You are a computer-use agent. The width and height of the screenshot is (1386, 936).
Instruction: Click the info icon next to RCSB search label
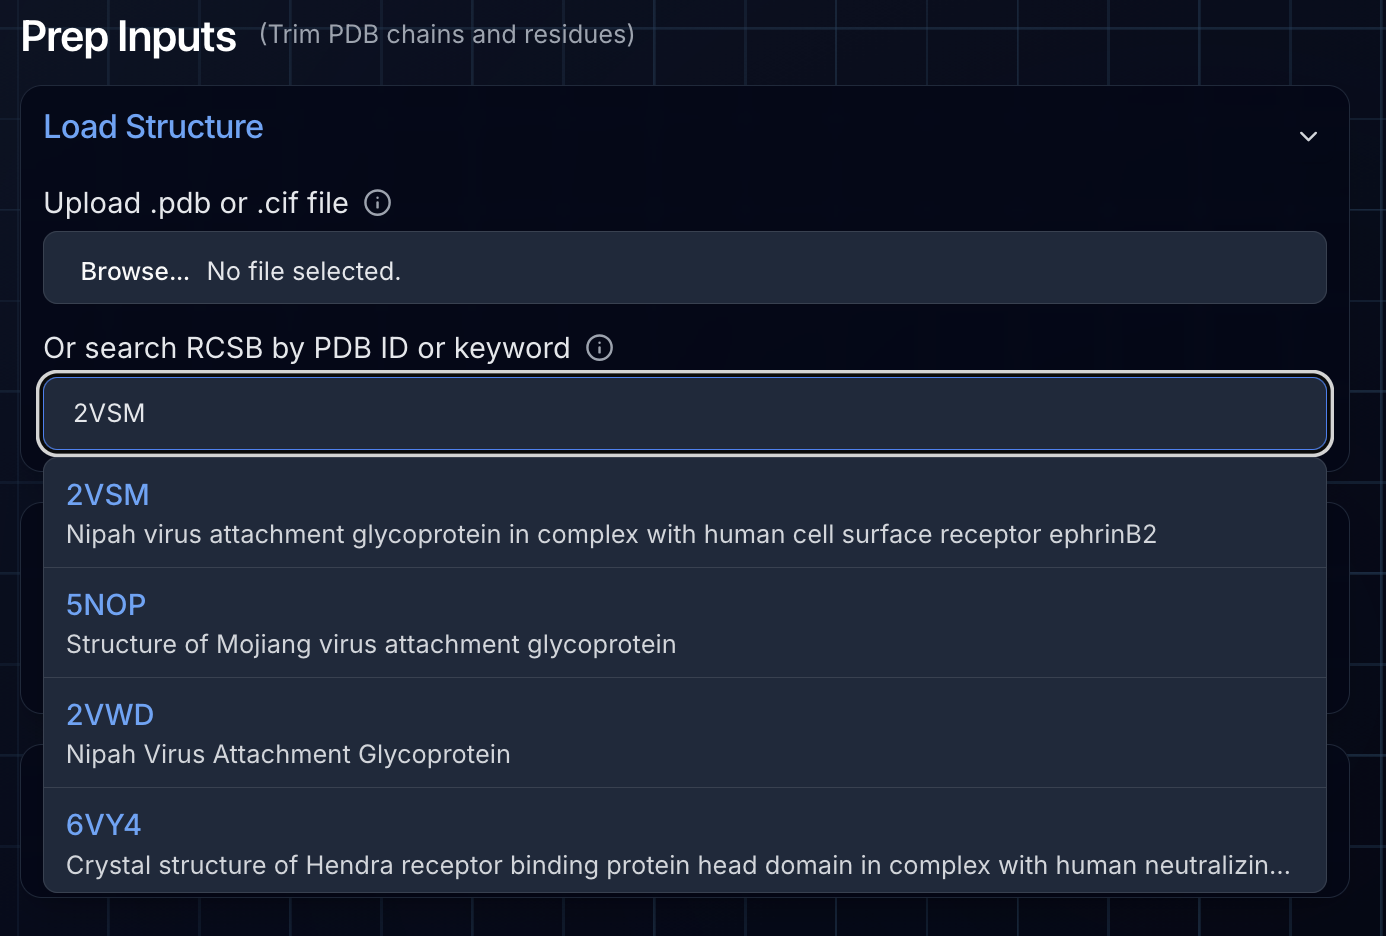[599, 348]
